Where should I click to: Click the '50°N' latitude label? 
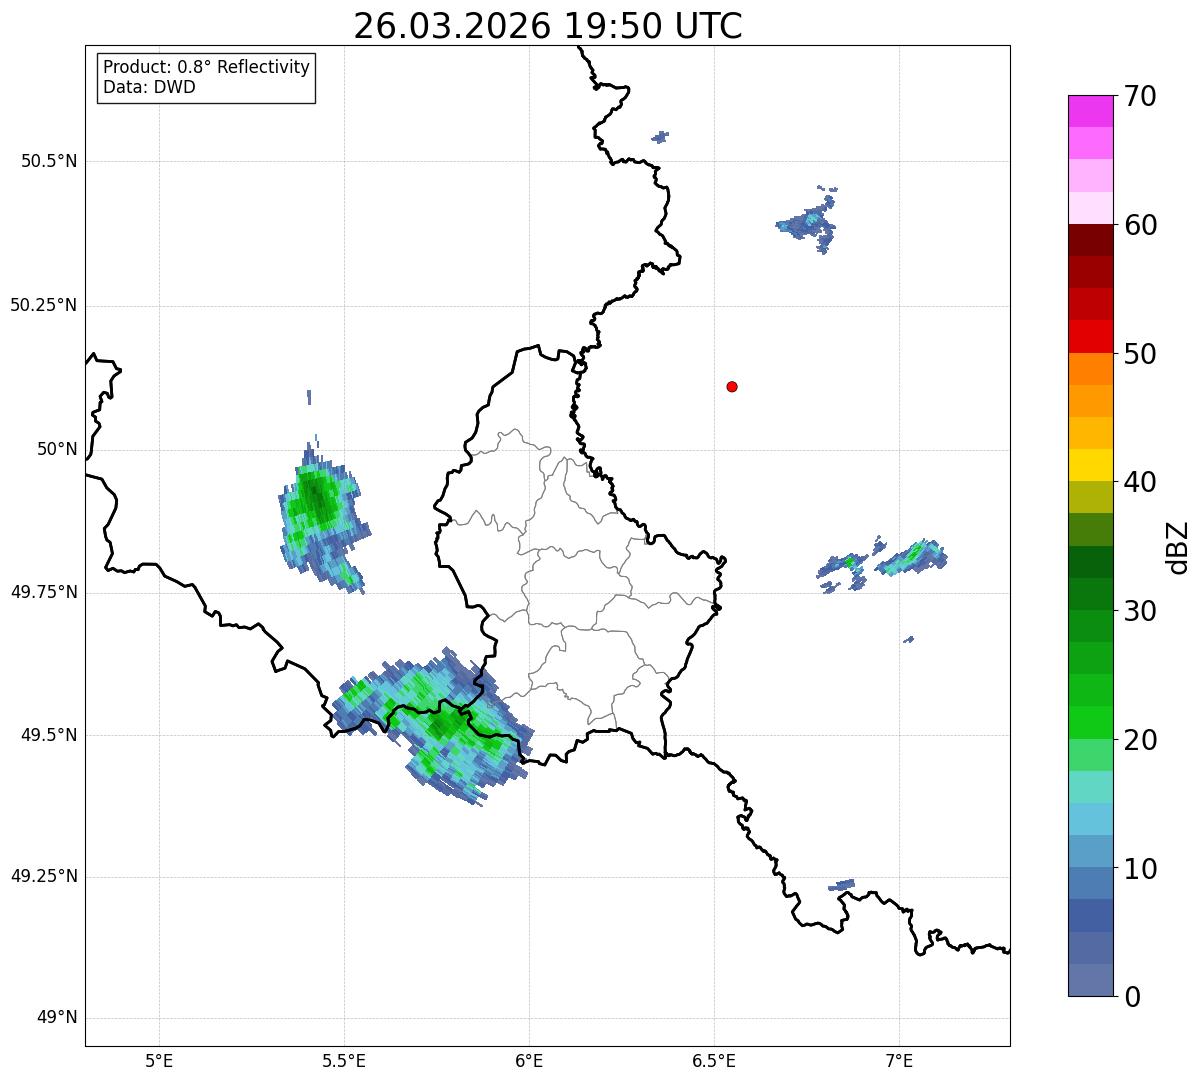(x=57, y=449)
